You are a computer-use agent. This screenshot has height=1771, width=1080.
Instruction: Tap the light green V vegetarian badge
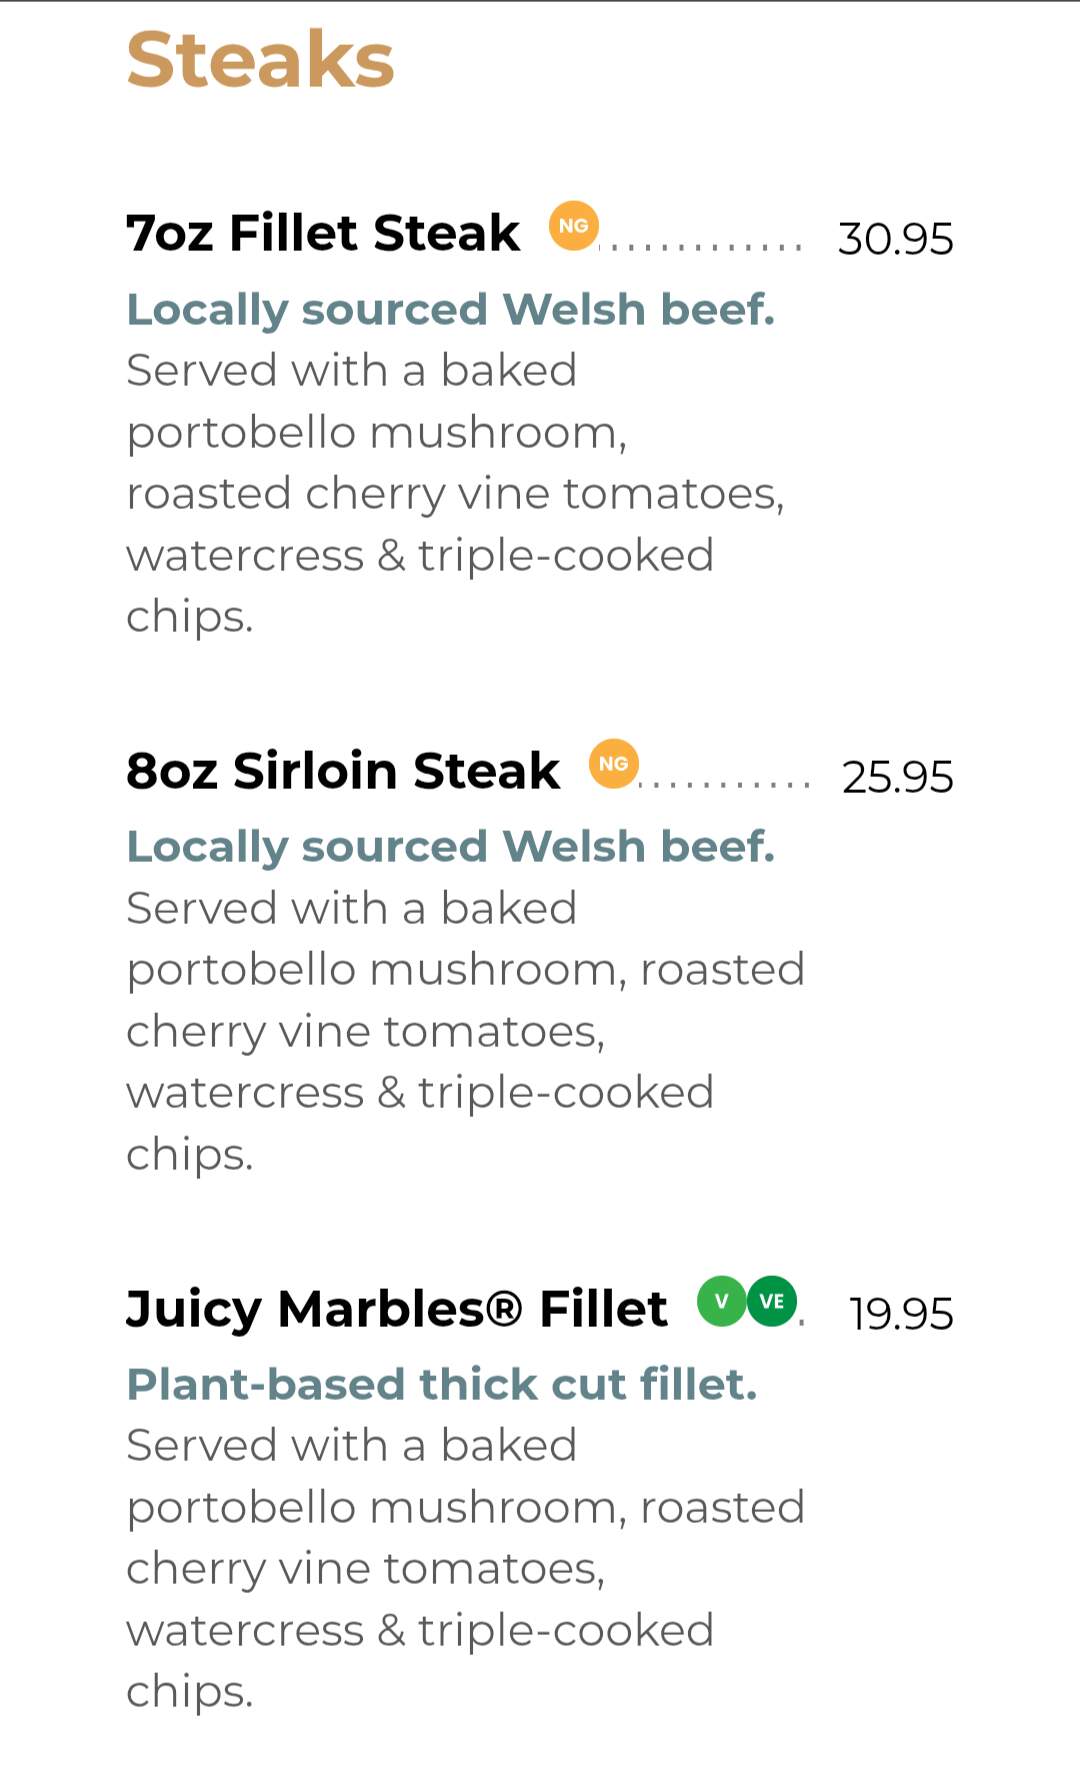click(x=721, y=1301)
